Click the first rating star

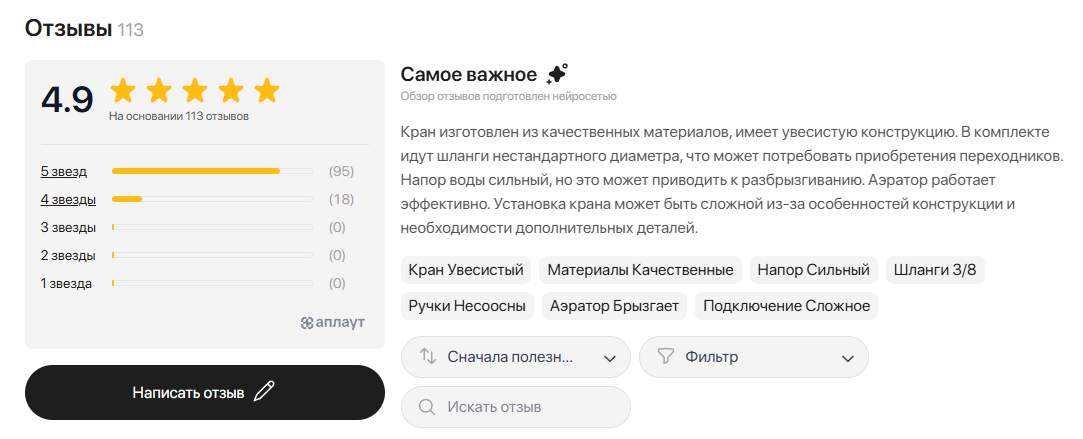click(124, 90)
